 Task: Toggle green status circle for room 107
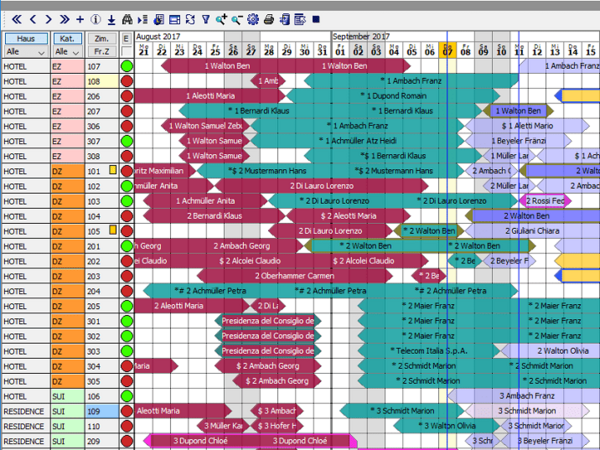pyautogui.click(x=127, y=67)
